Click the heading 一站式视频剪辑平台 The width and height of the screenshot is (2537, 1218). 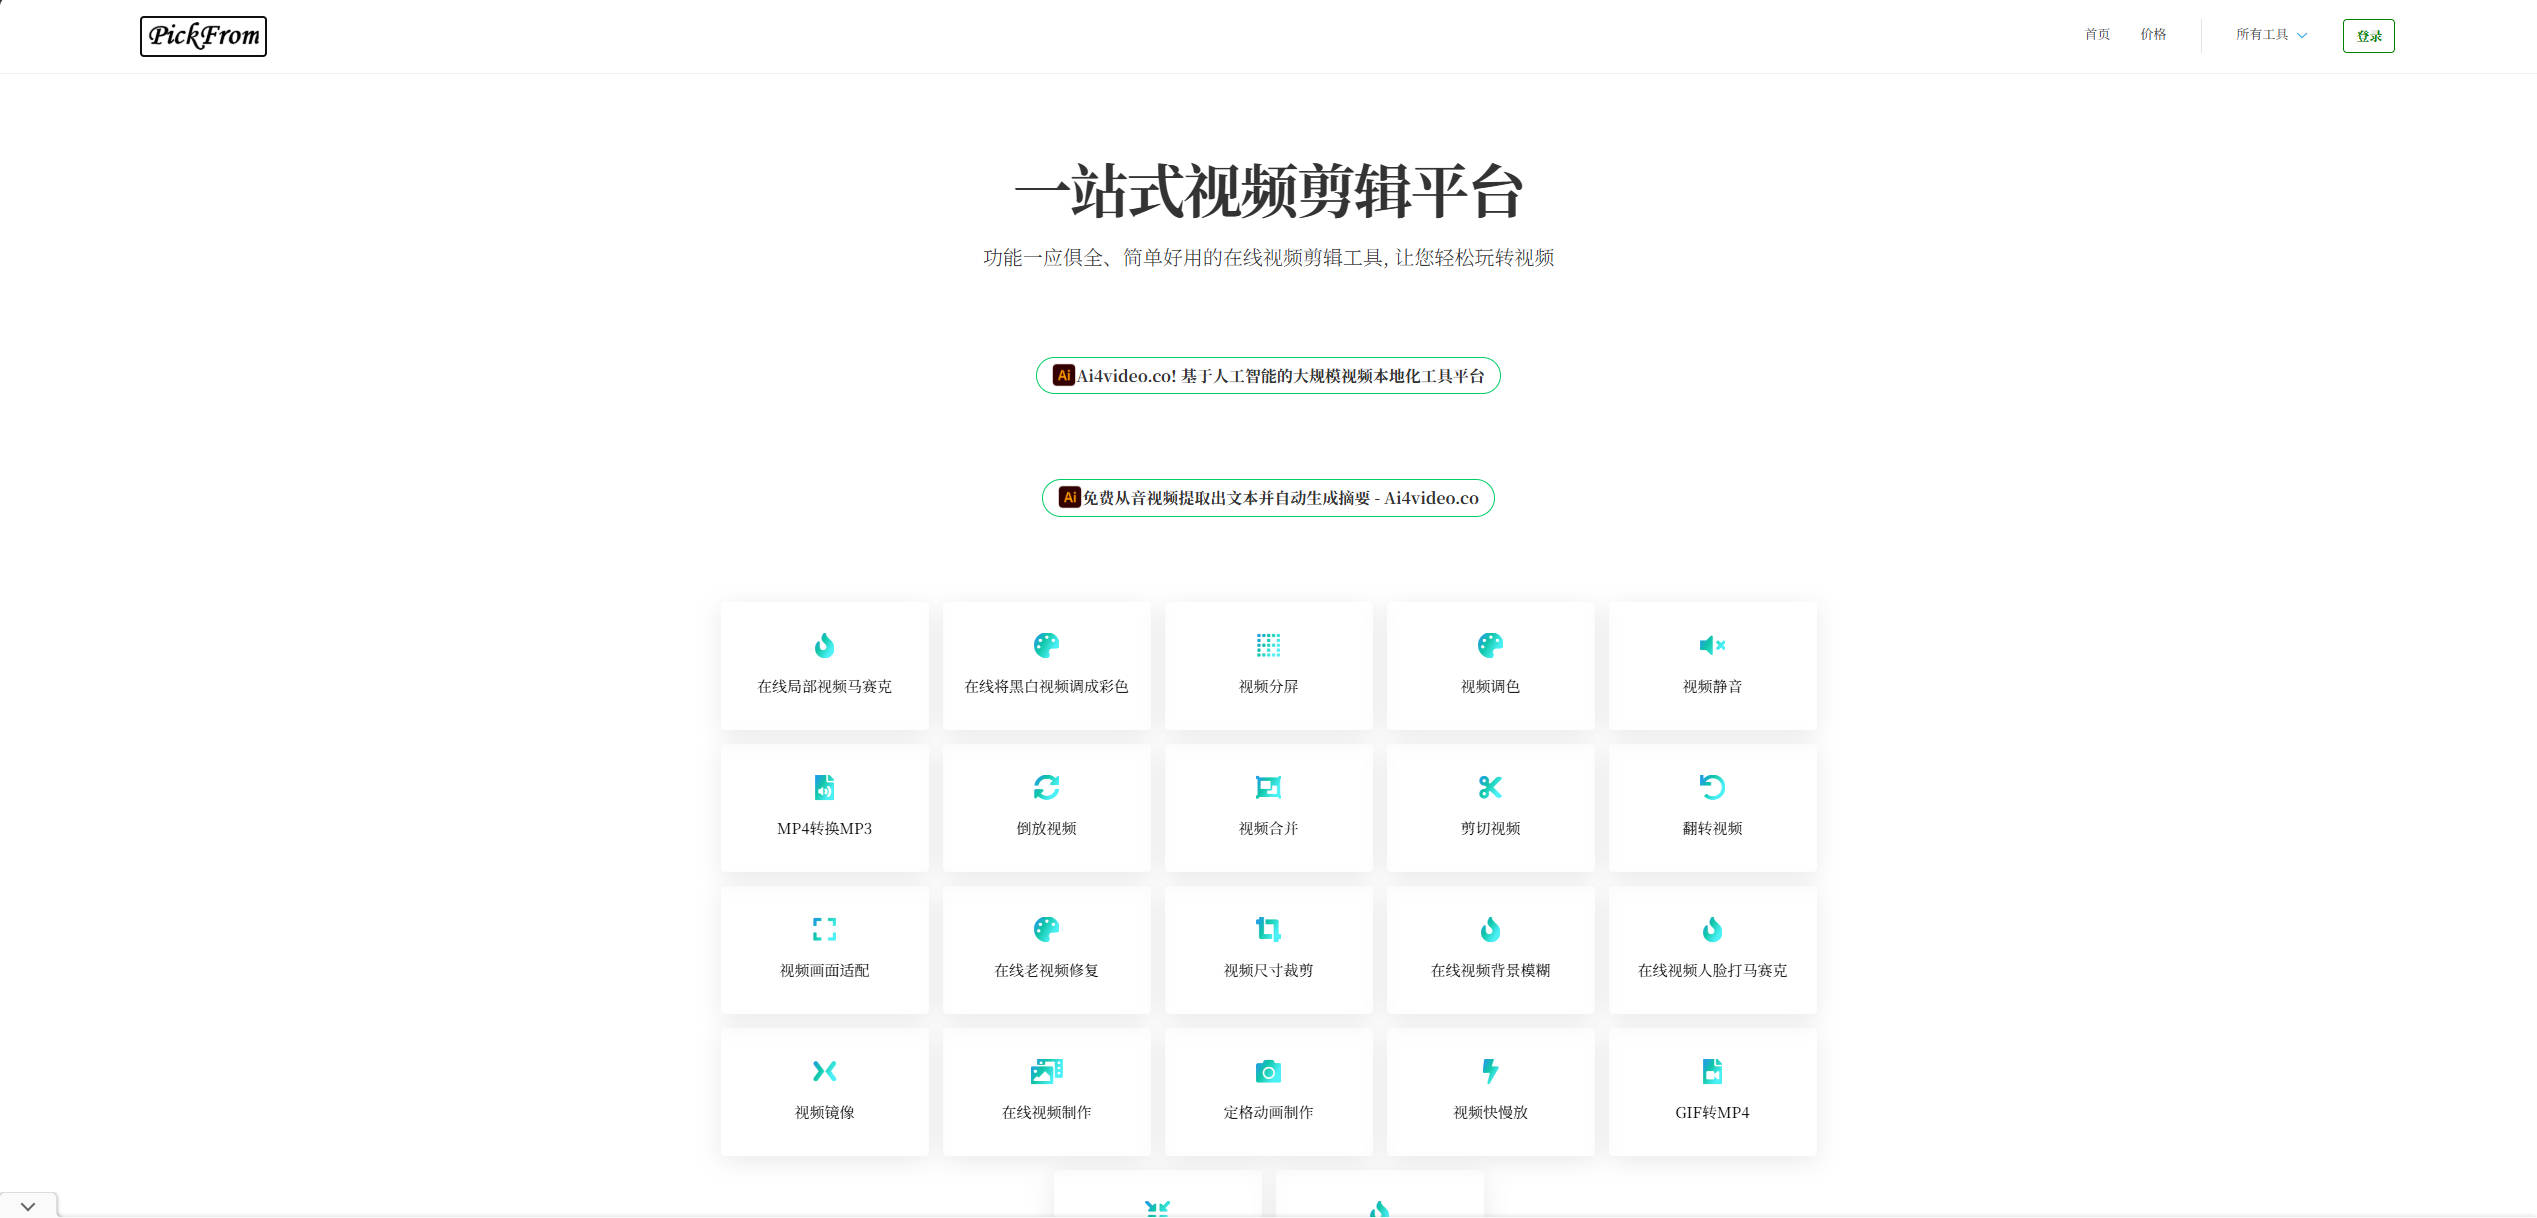point(1268,191)
